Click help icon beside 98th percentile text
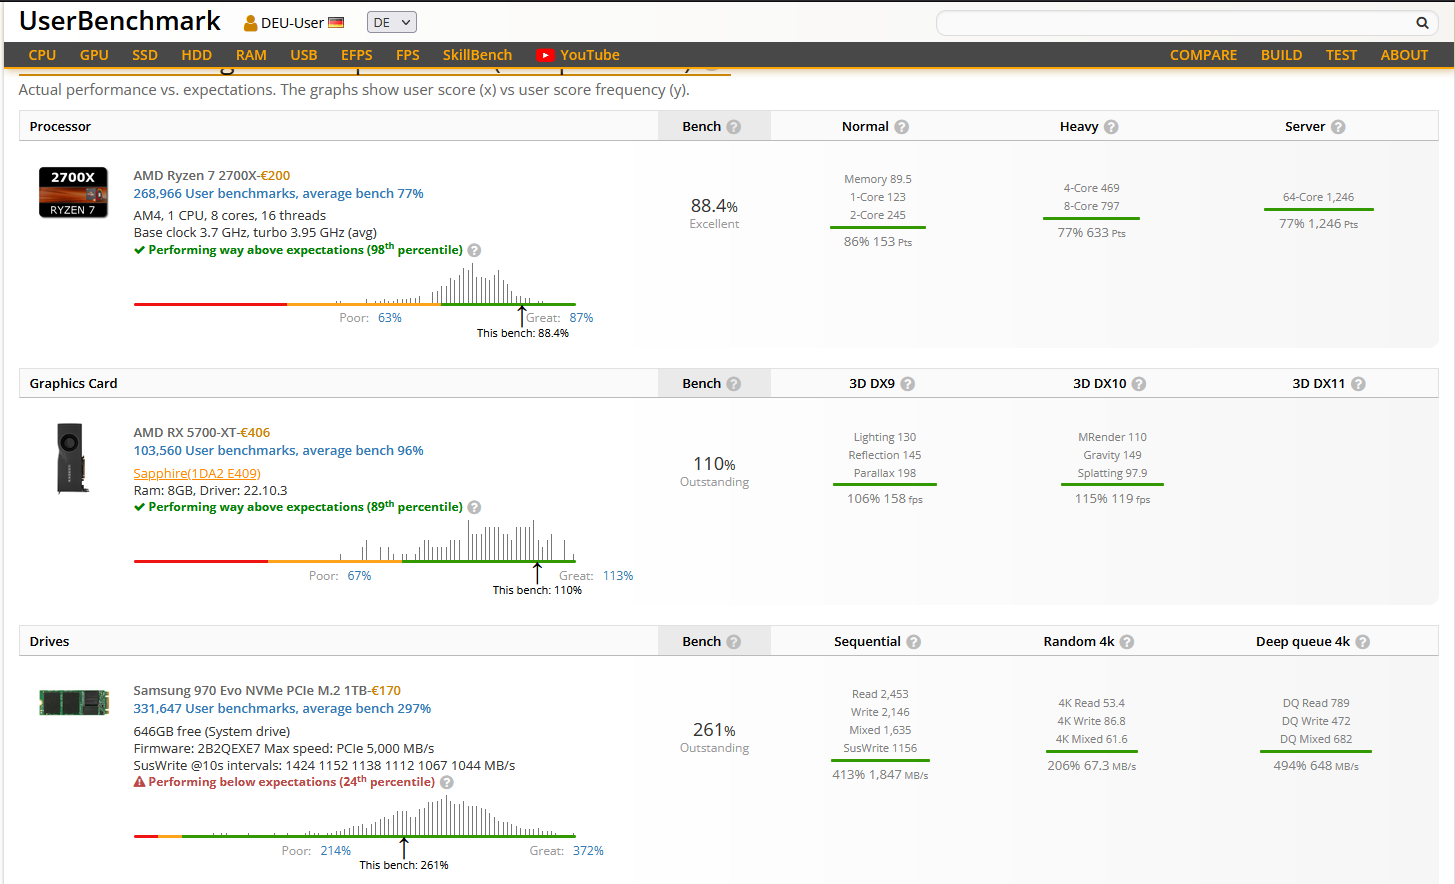 [475, 250]
